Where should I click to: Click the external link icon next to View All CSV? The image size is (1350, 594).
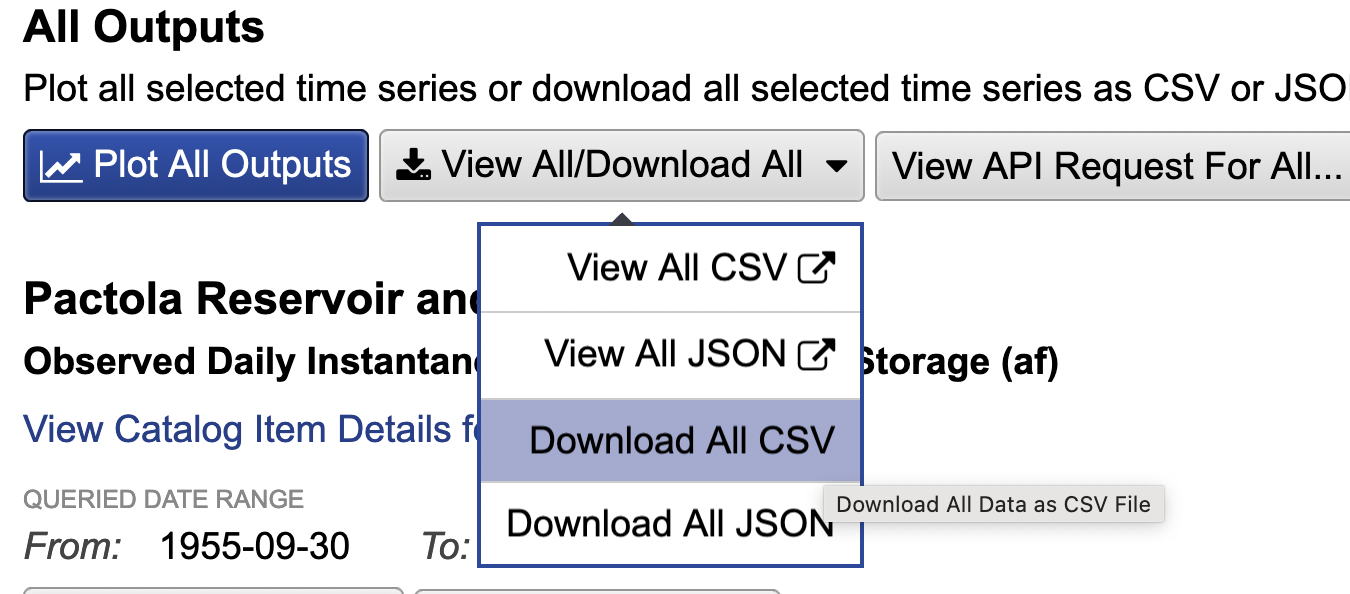pos(816,268)
